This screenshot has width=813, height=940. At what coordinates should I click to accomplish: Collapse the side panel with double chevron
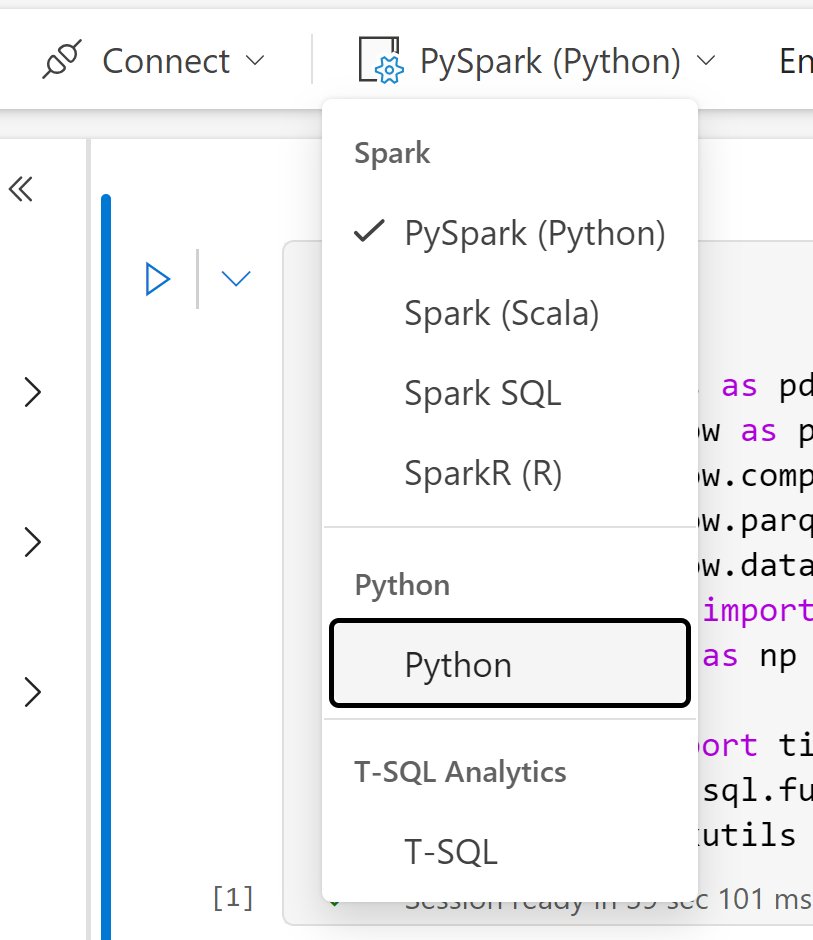(21, 189)
